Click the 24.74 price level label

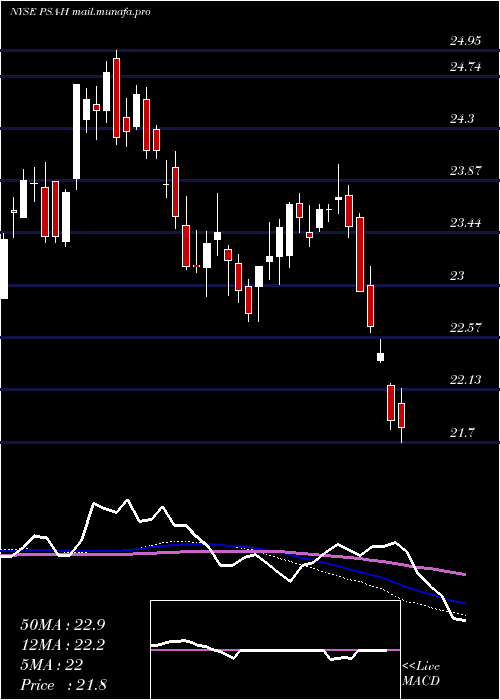(x=465, y=67)
